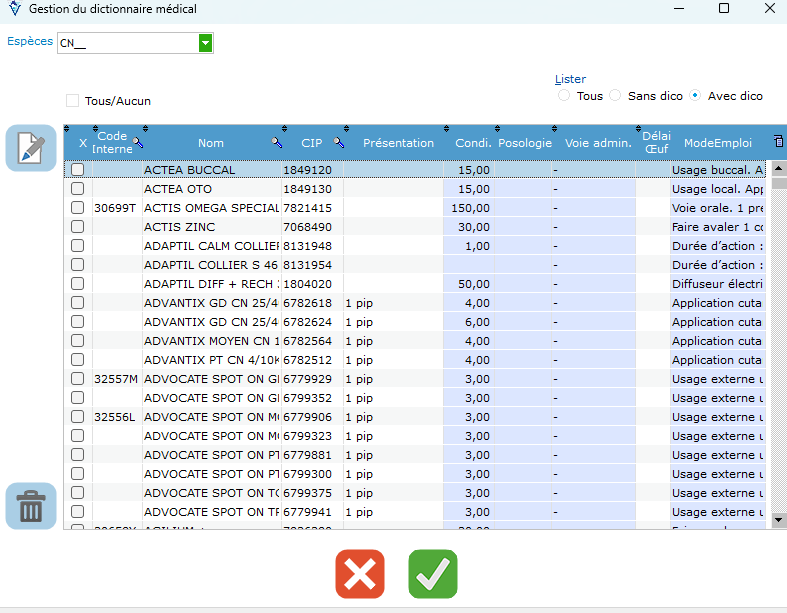Viewport: 787px width, 613px height.
Task: Click the green checkmark validate button
Action: [433, 574]
